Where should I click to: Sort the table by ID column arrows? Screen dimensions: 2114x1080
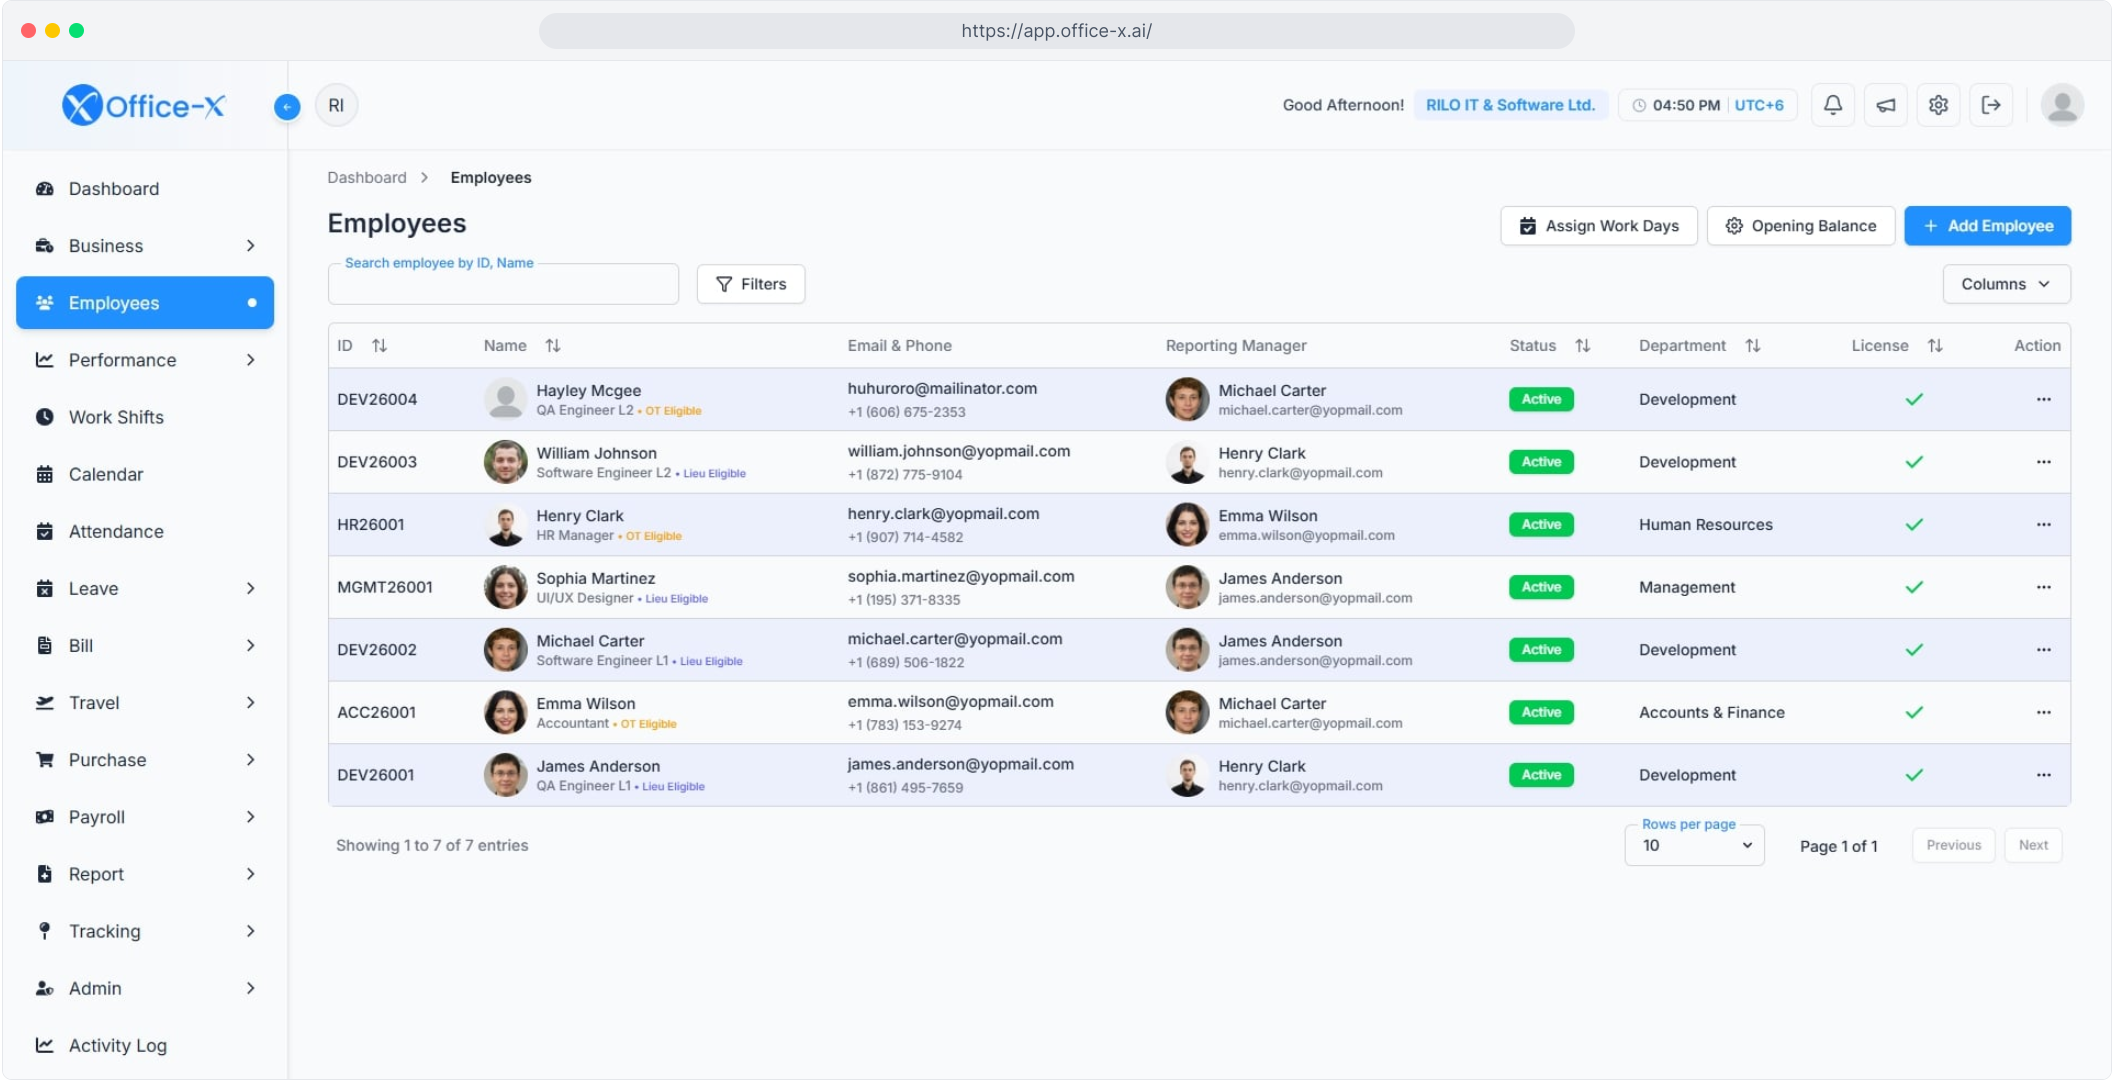coord(379,345)
